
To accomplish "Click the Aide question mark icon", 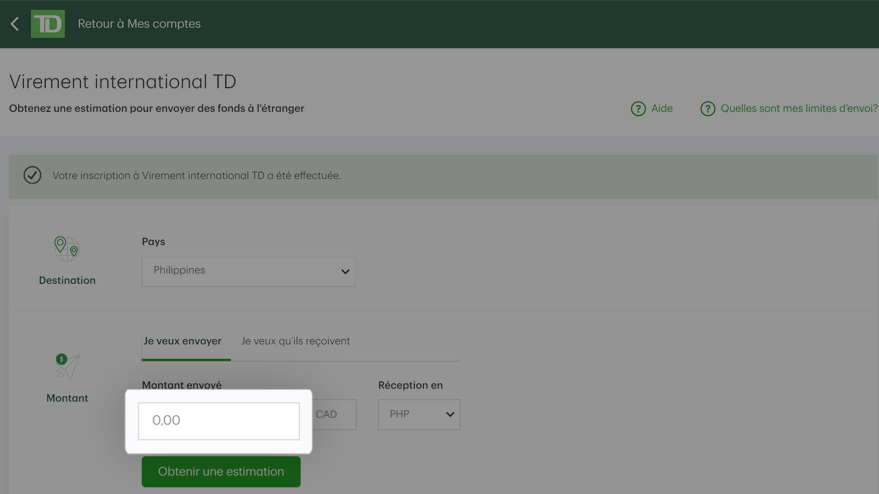I will (638, 109).
